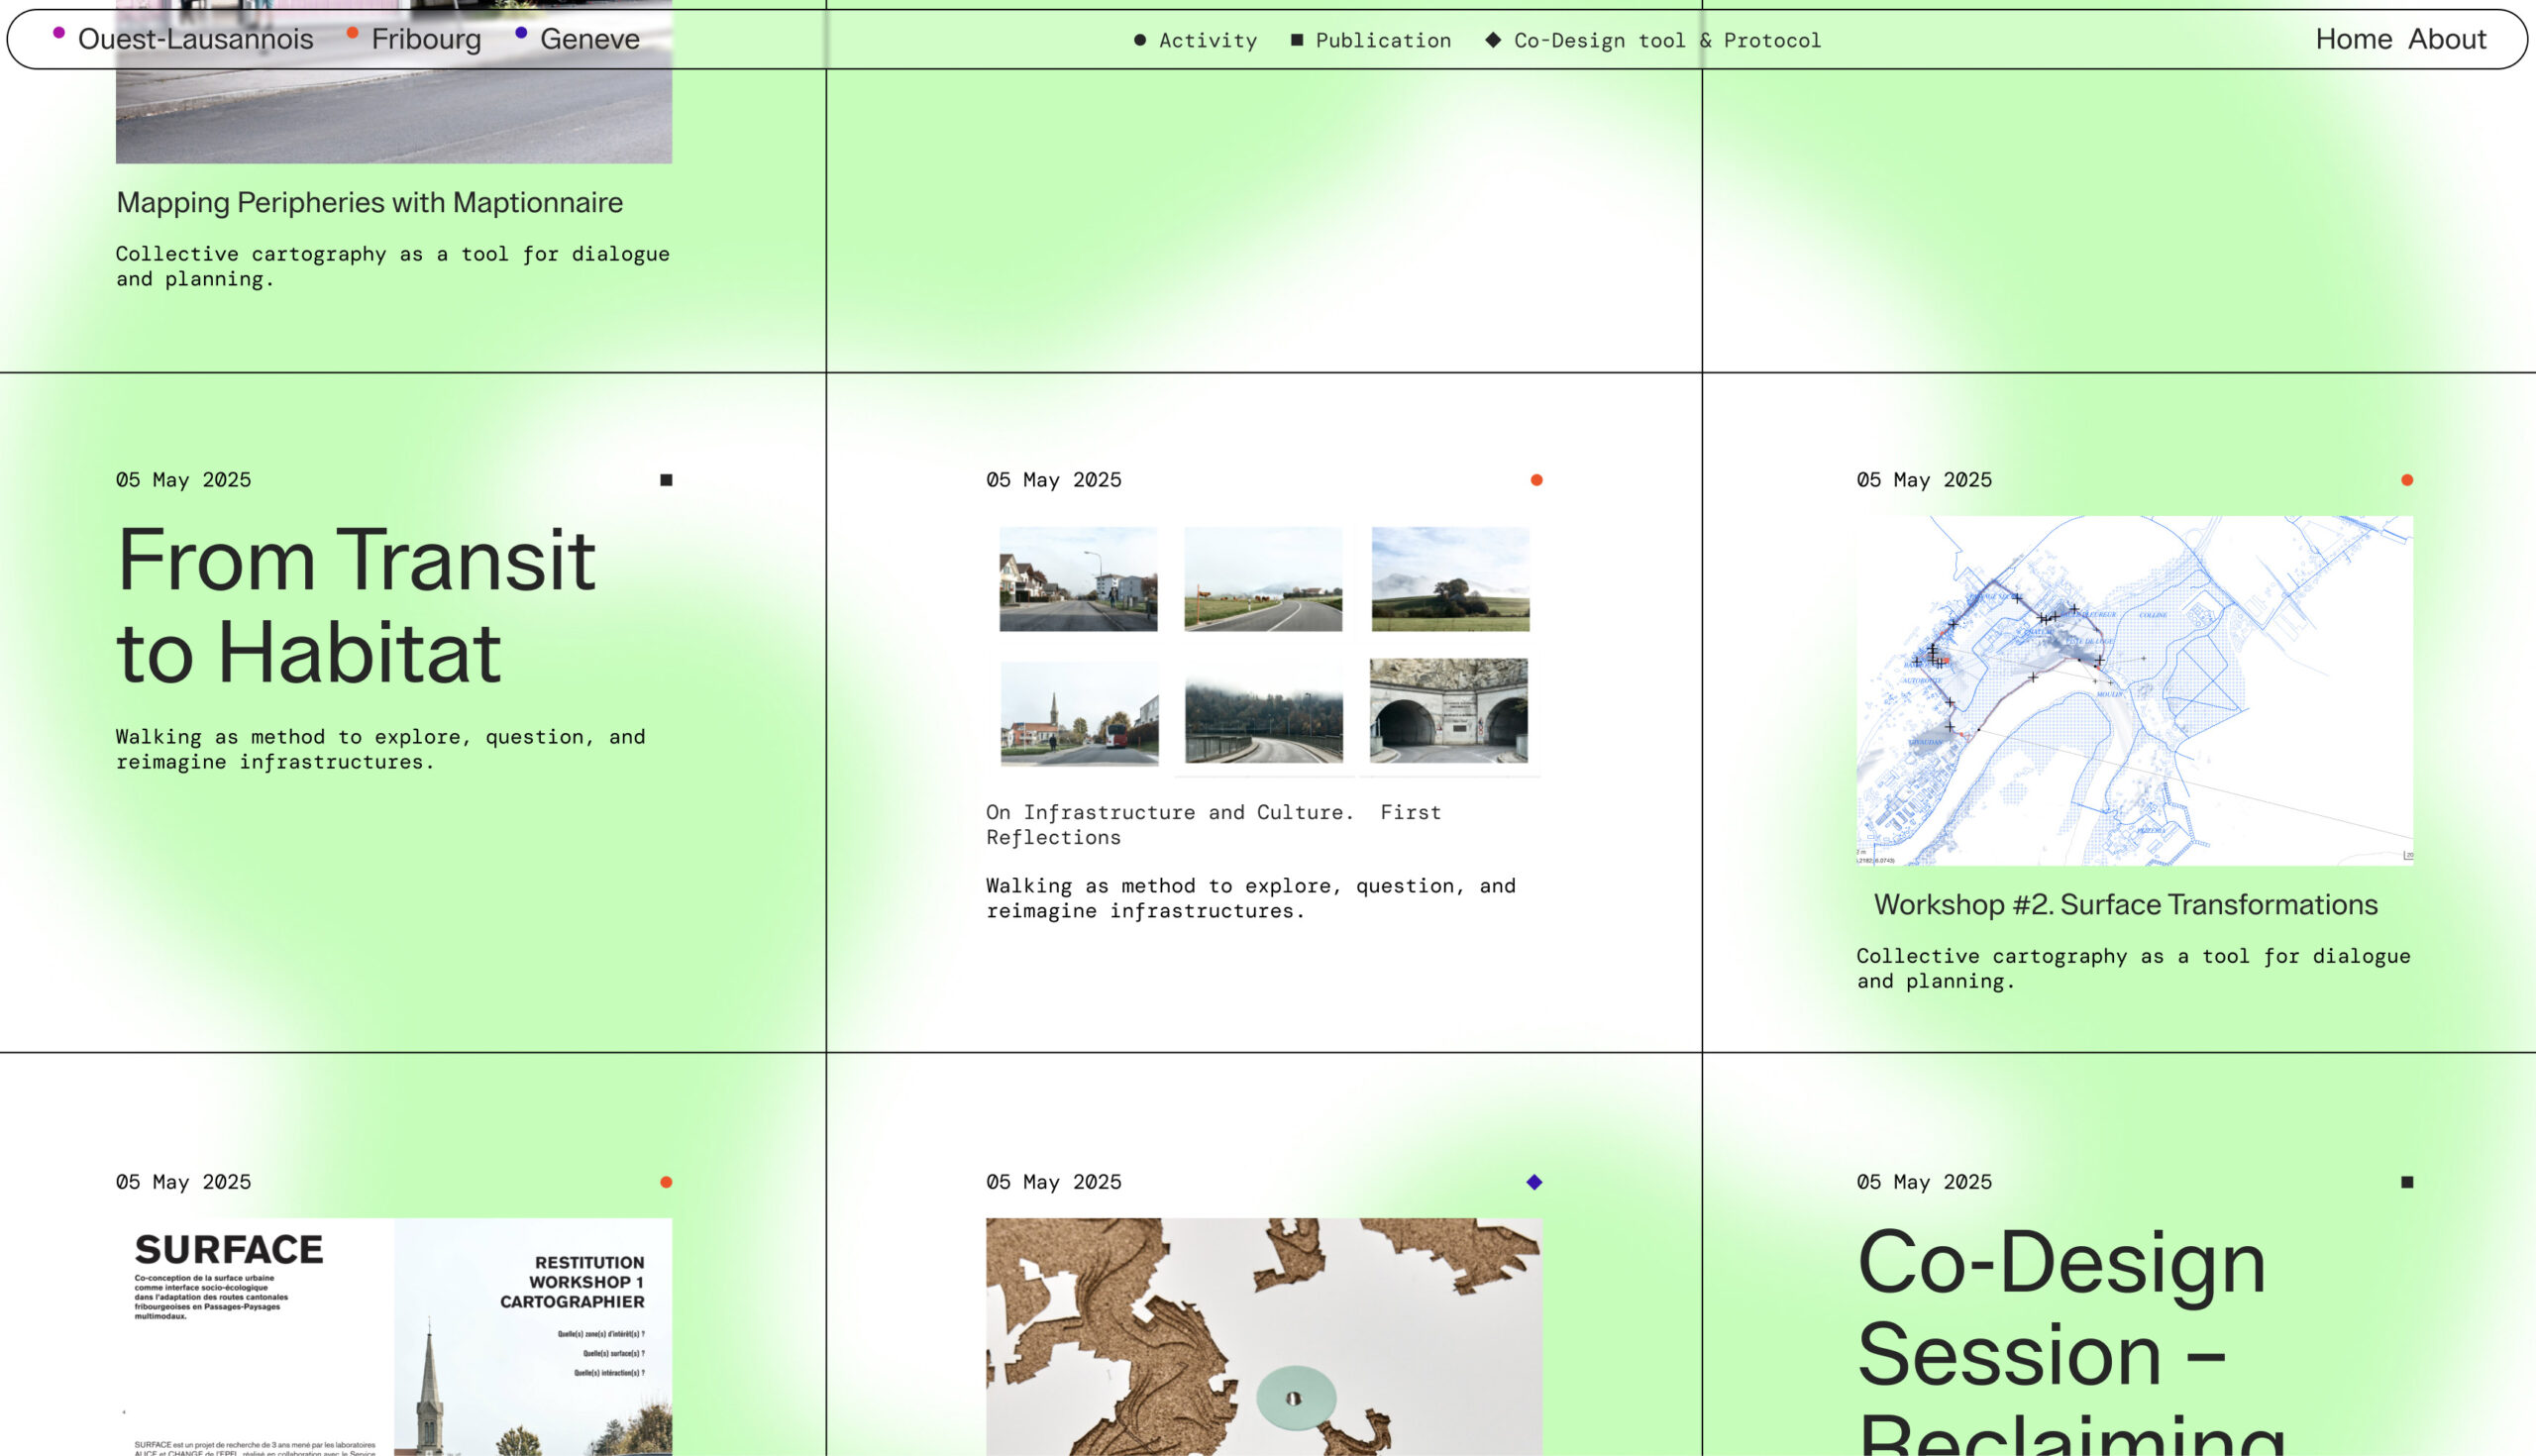This screenshot has width=2536, height=1456.
Task: Click the tunnel entrance photo thumbnail
Action: [1448, 711]
